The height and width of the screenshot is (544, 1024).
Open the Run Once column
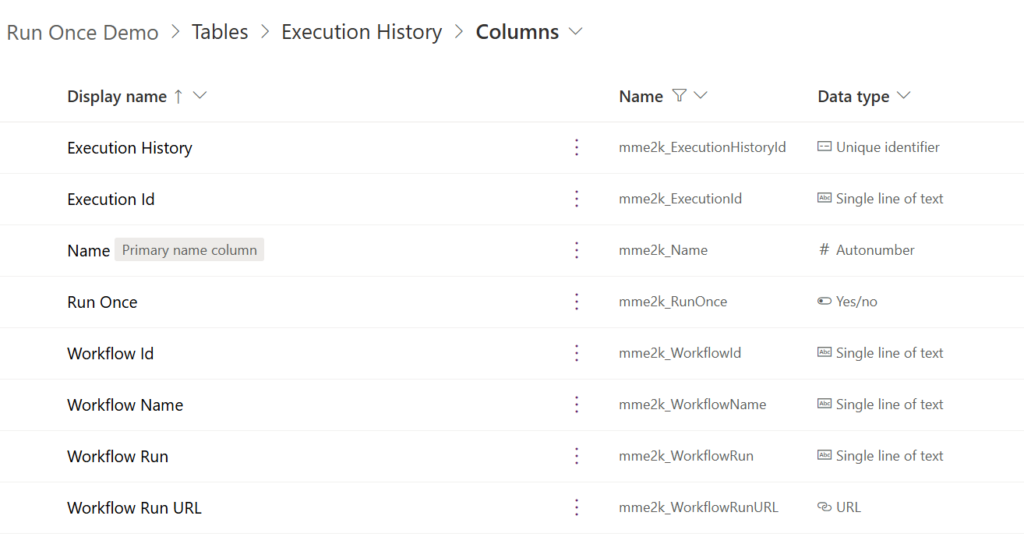(102, 302)
